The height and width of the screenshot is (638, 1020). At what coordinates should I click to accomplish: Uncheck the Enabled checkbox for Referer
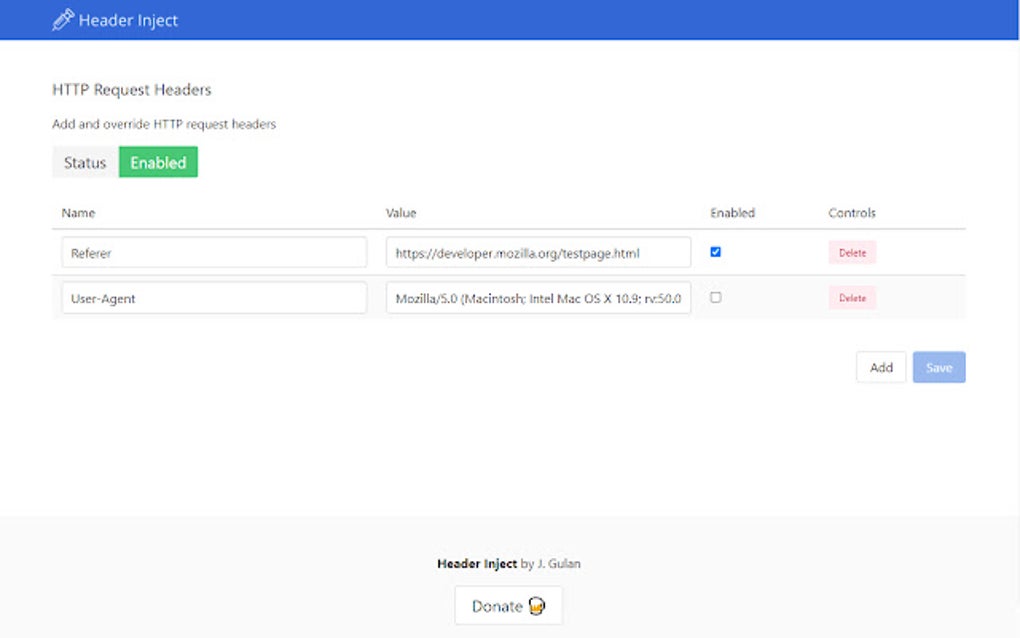(x=715, y=252)
